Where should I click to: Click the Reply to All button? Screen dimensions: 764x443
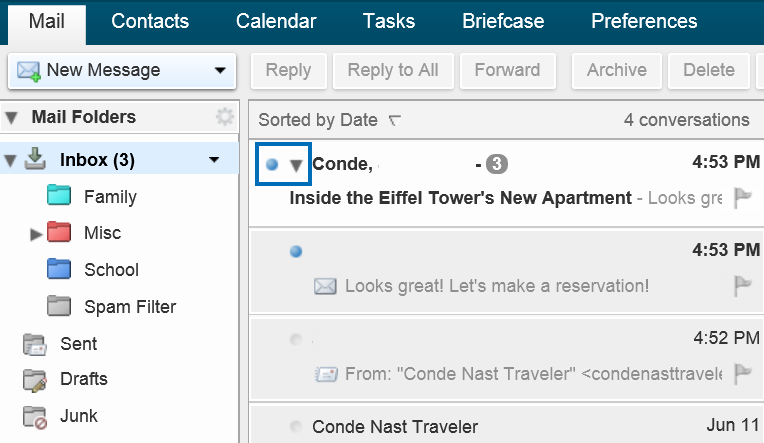pyautogui.click(x=393, y=71)
